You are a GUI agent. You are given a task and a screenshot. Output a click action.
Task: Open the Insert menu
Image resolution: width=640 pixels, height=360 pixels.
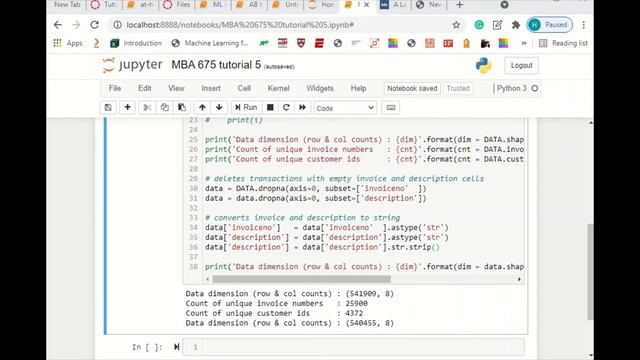point(211,88)
